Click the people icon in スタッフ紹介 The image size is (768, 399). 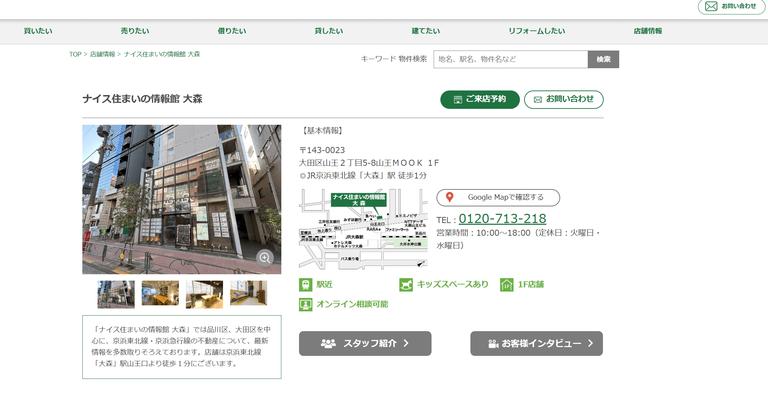328,344
